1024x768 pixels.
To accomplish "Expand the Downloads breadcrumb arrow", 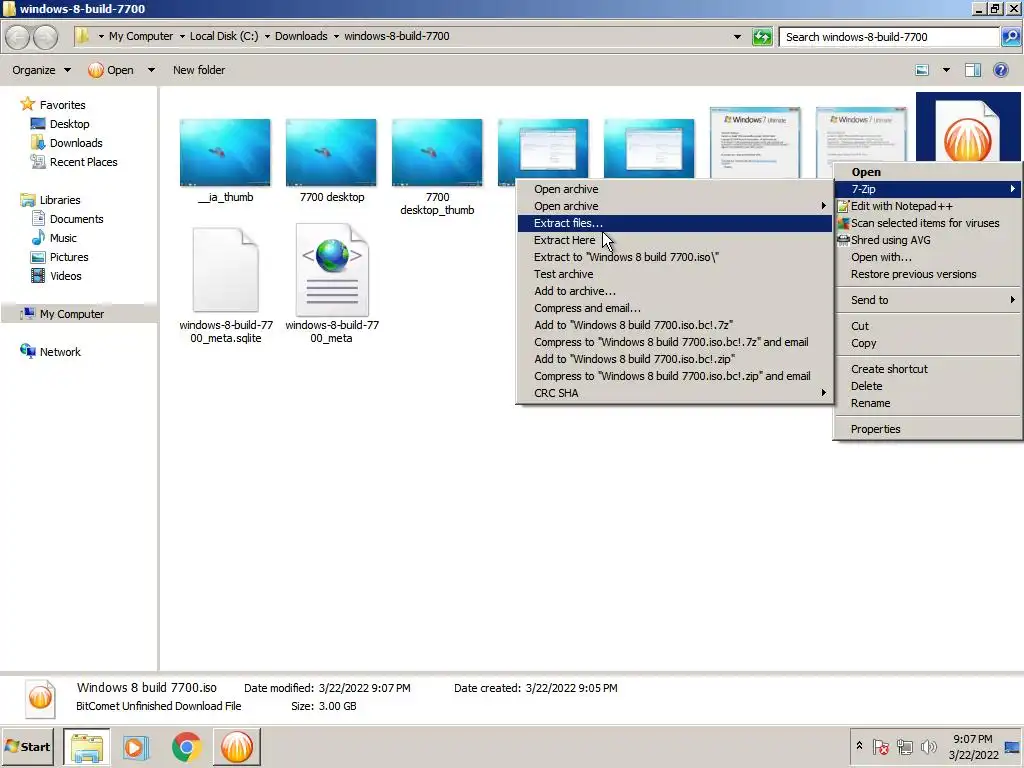I will [336, 37].
